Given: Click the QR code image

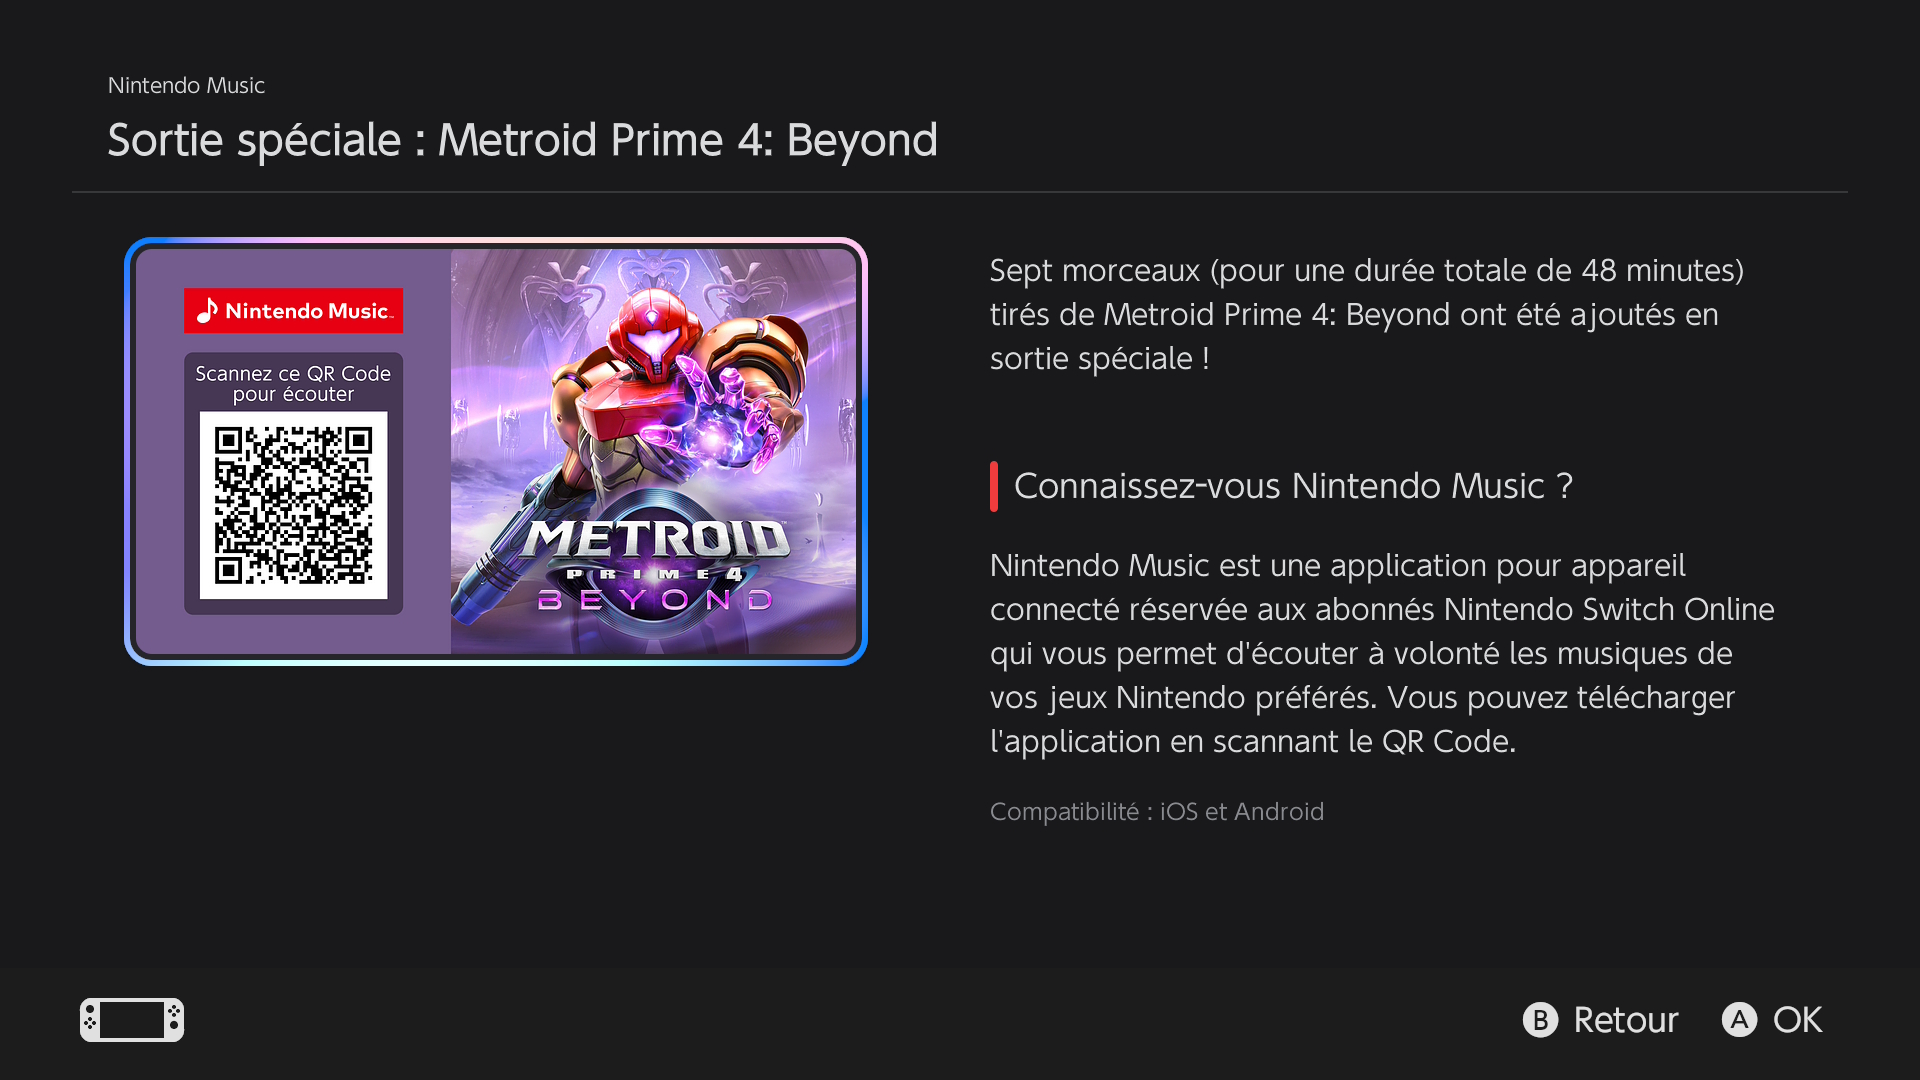Looking at the screenshot, I should tap(293, 505).
